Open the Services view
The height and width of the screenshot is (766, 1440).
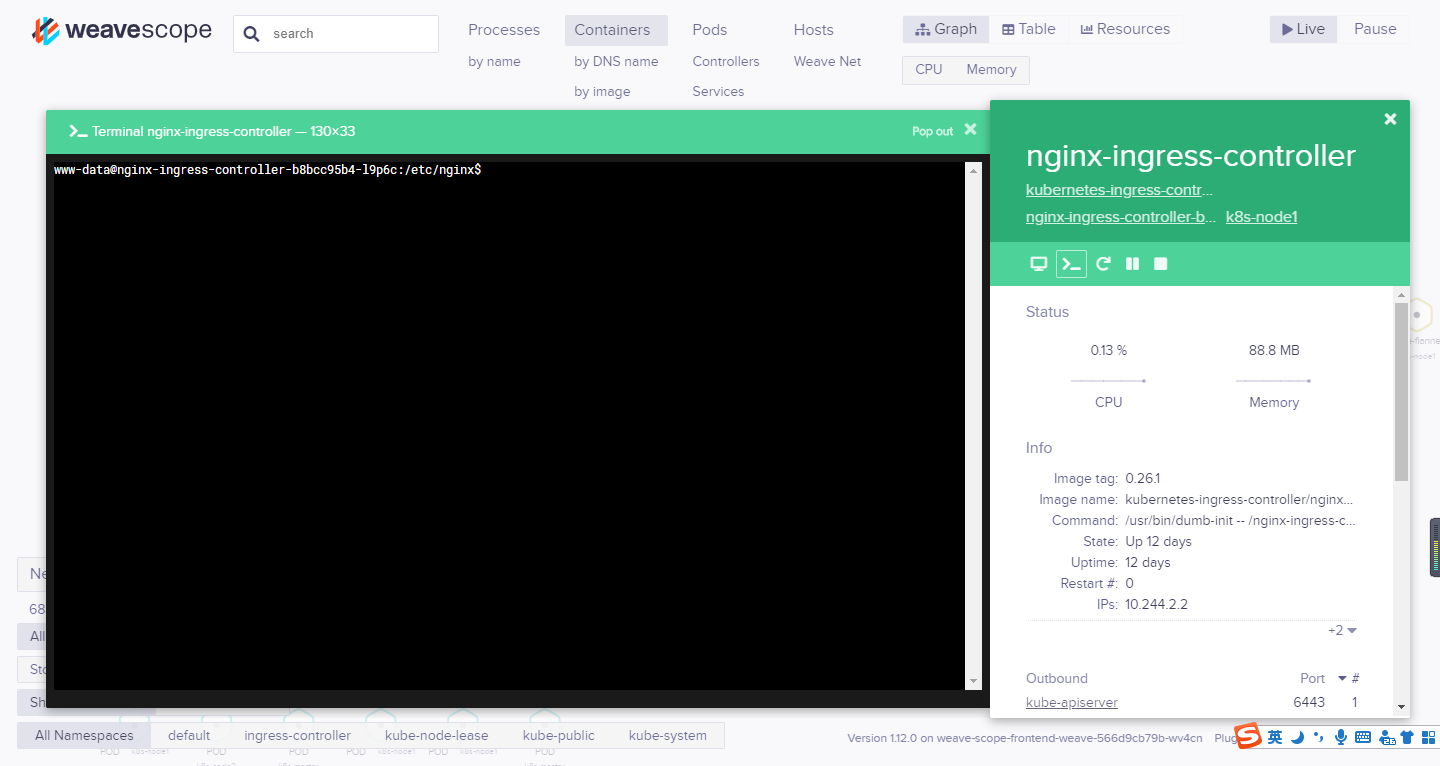(718, 92)
